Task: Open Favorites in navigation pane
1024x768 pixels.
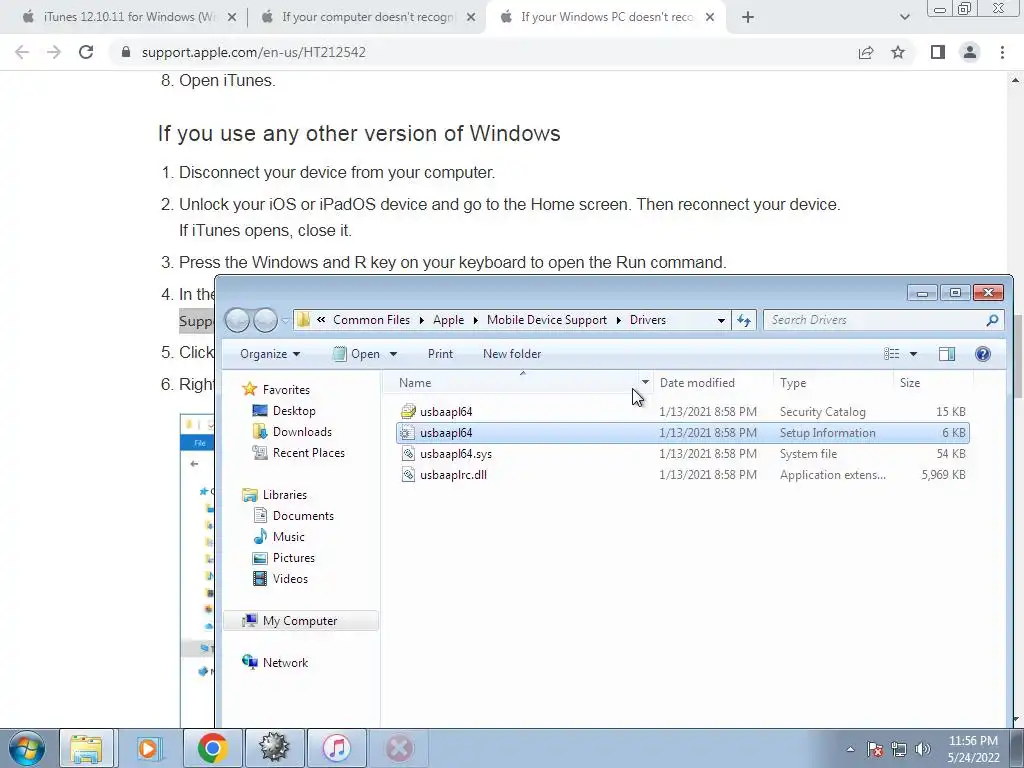Action: (x=286, y=390)
